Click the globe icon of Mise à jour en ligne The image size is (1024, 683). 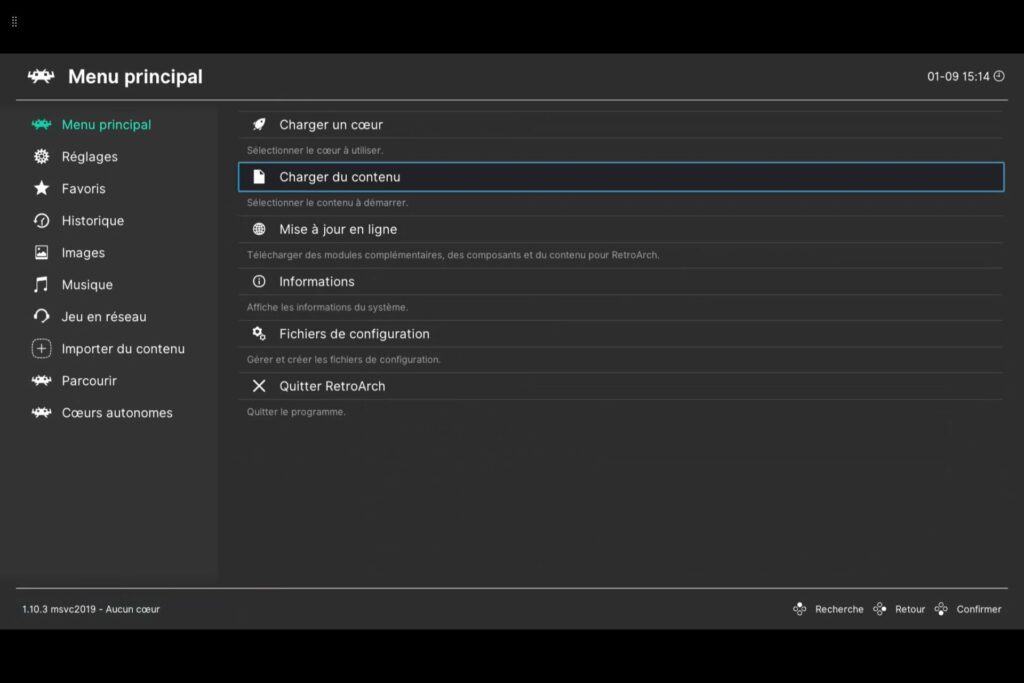tap(259, 229)
